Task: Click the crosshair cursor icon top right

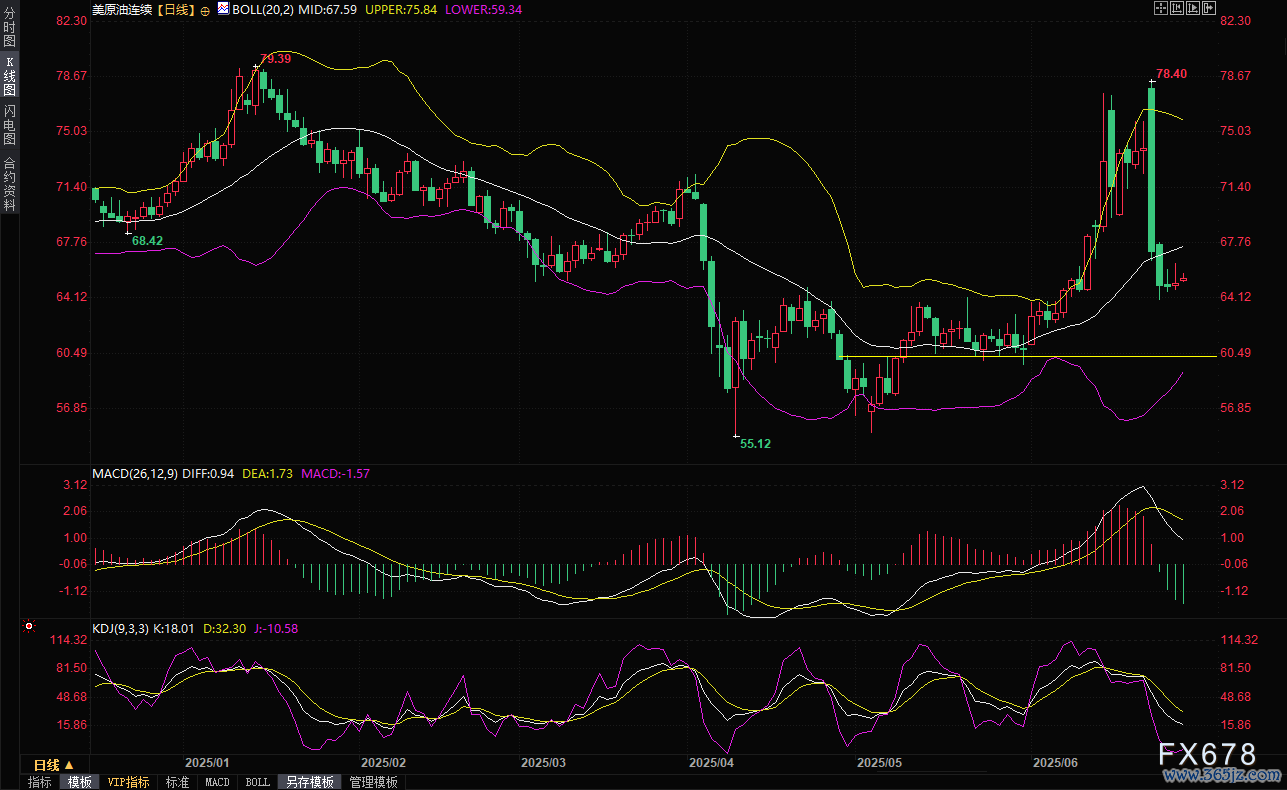Action: click(x=1161, y=8)
